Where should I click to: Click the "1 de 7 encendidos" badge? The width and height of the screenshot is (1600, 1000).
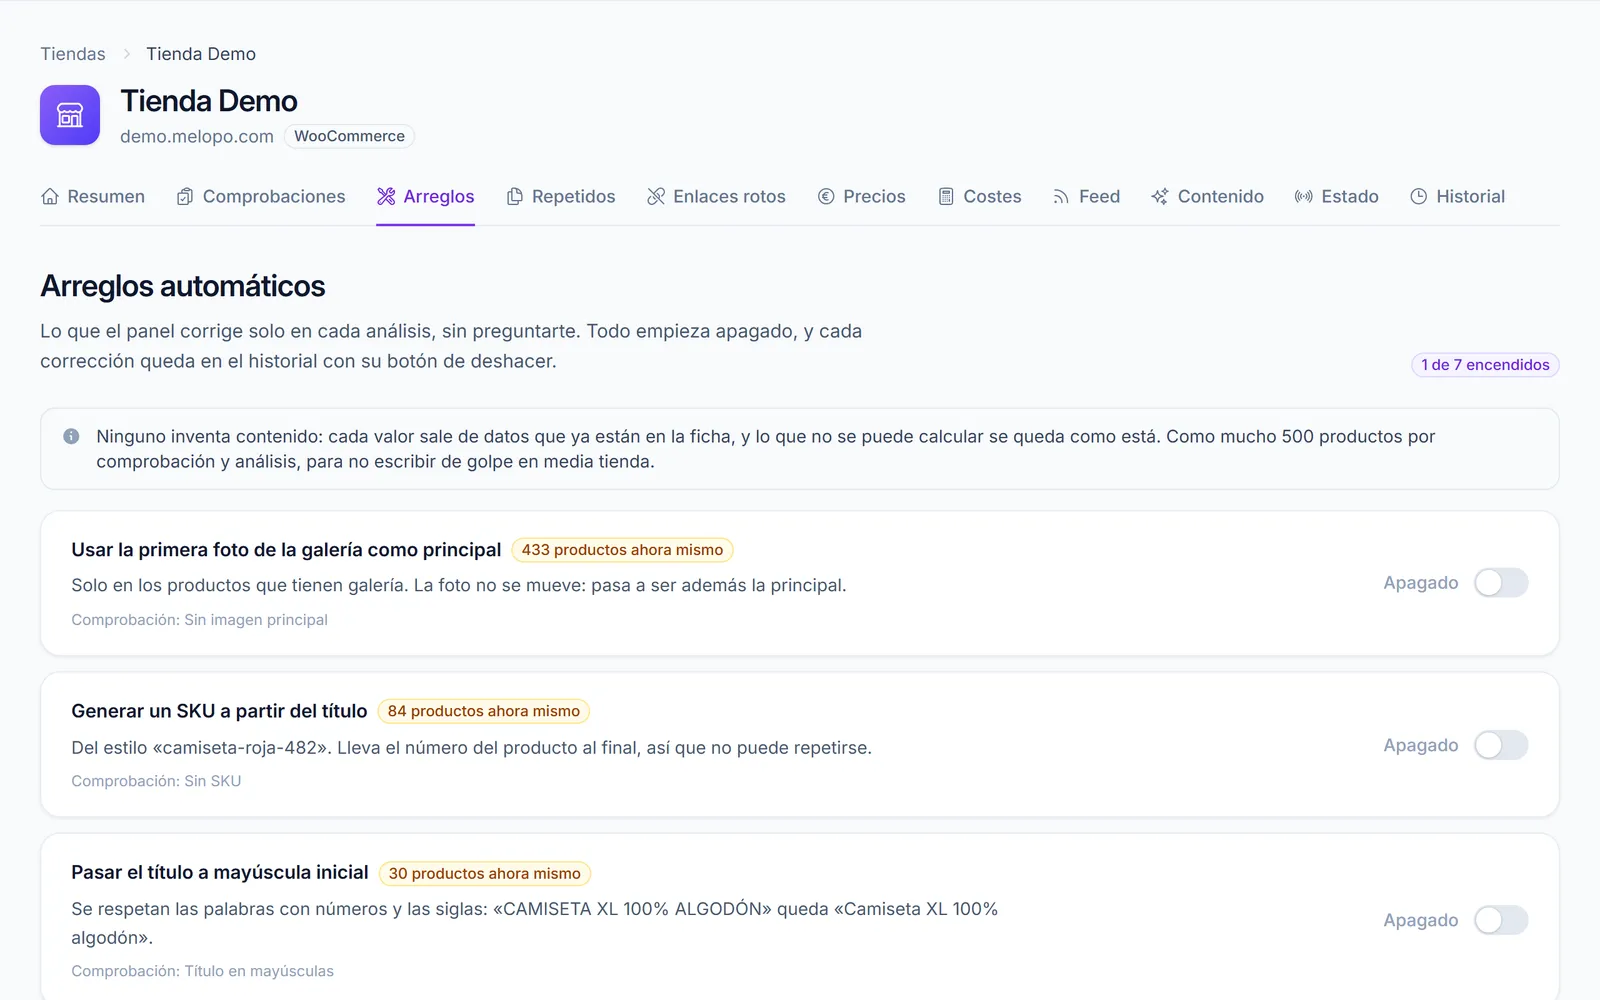point(1485,365)
